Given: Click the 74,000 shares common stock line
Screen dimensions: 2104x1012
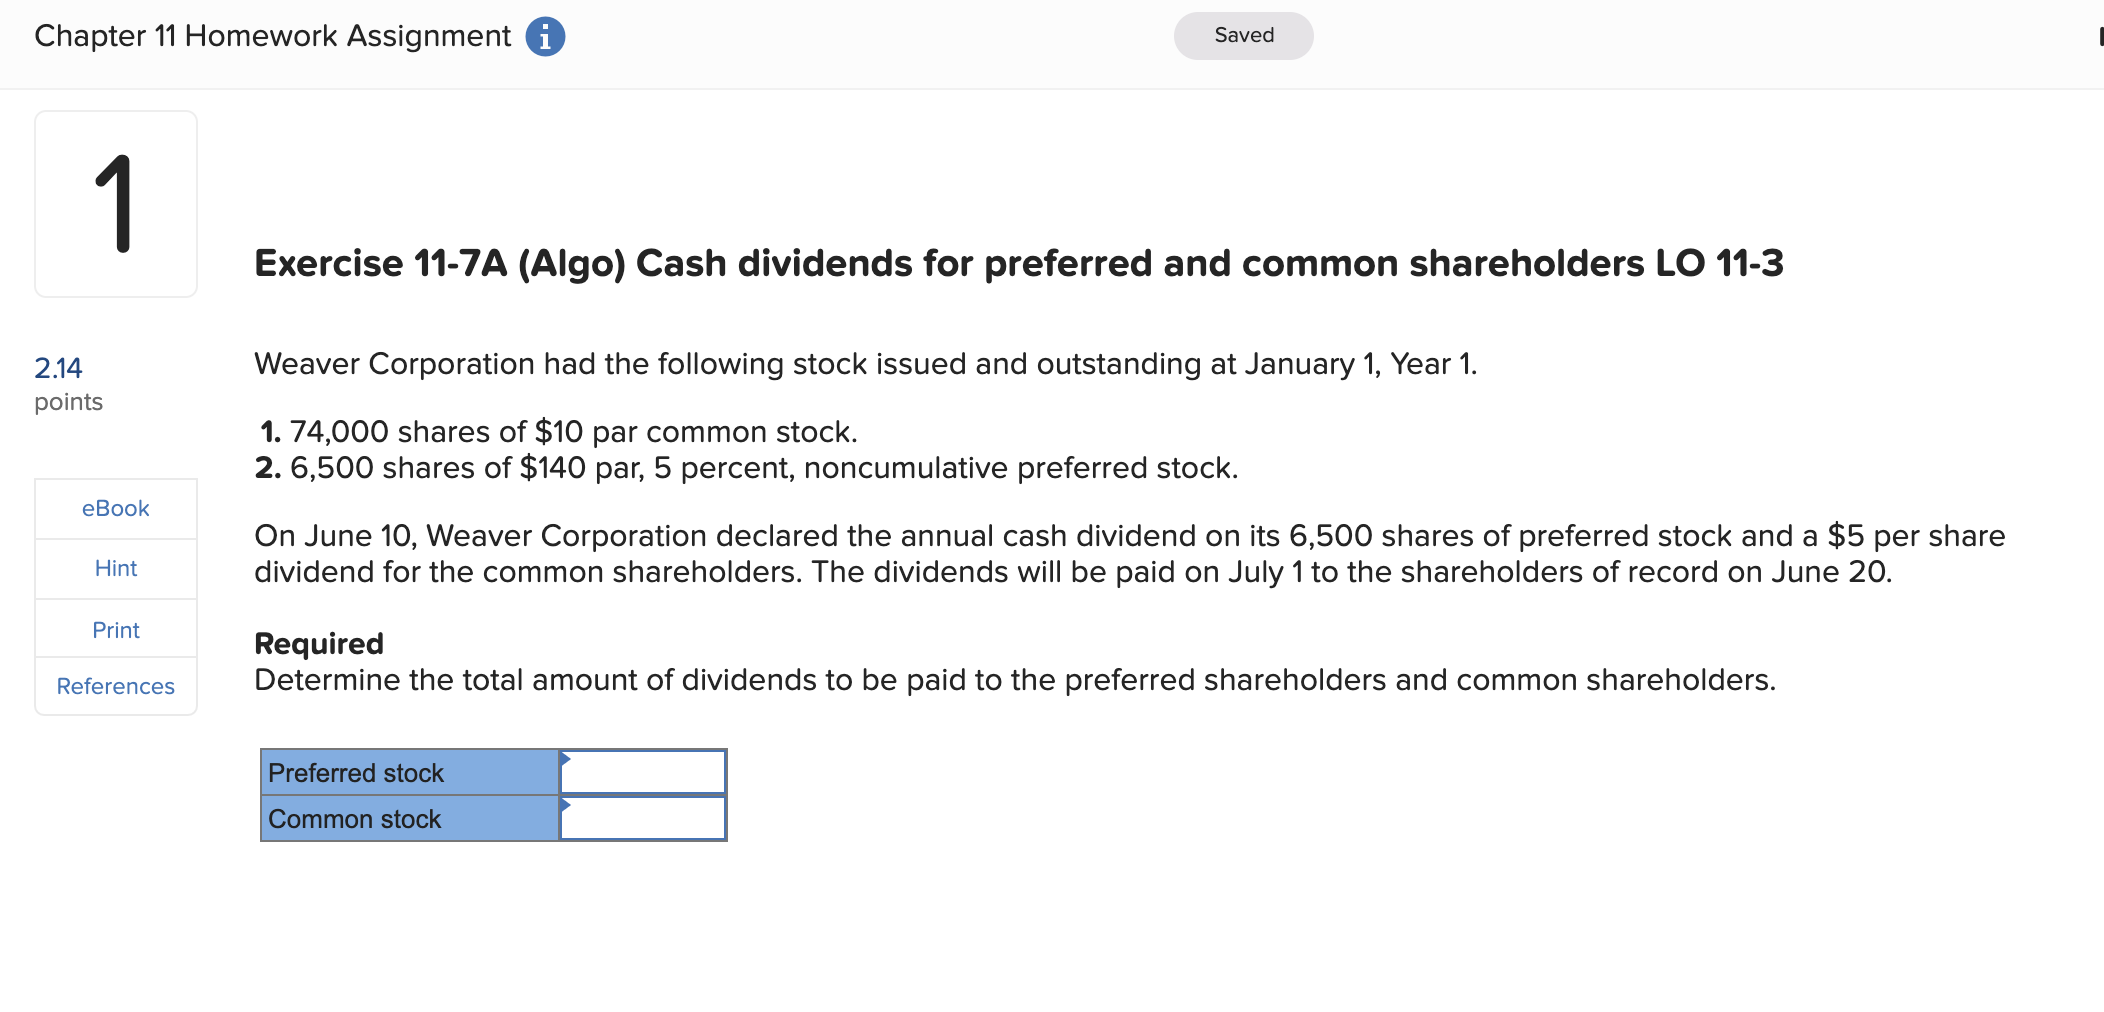Looking at the screenshot, I should pyautogui.click(x=558, y=432).
